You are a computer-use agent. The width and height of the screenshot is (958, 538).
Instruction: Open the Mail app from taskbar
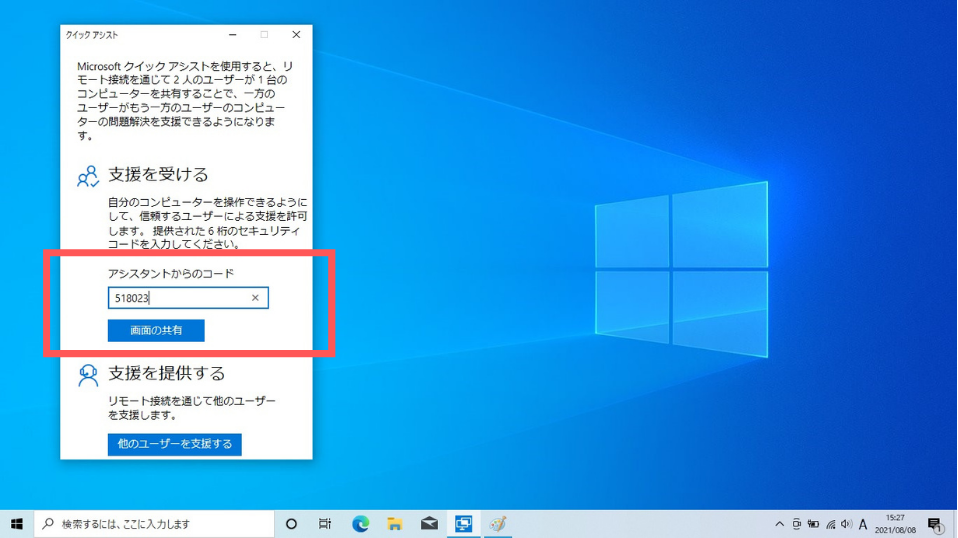(430, 524)
